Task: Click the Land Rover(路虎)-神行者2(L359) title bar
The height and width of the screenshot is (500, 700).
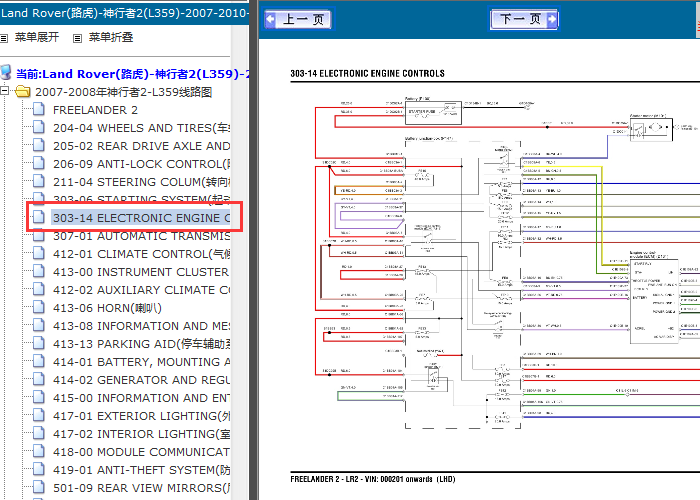Action: tap(125, 12)
